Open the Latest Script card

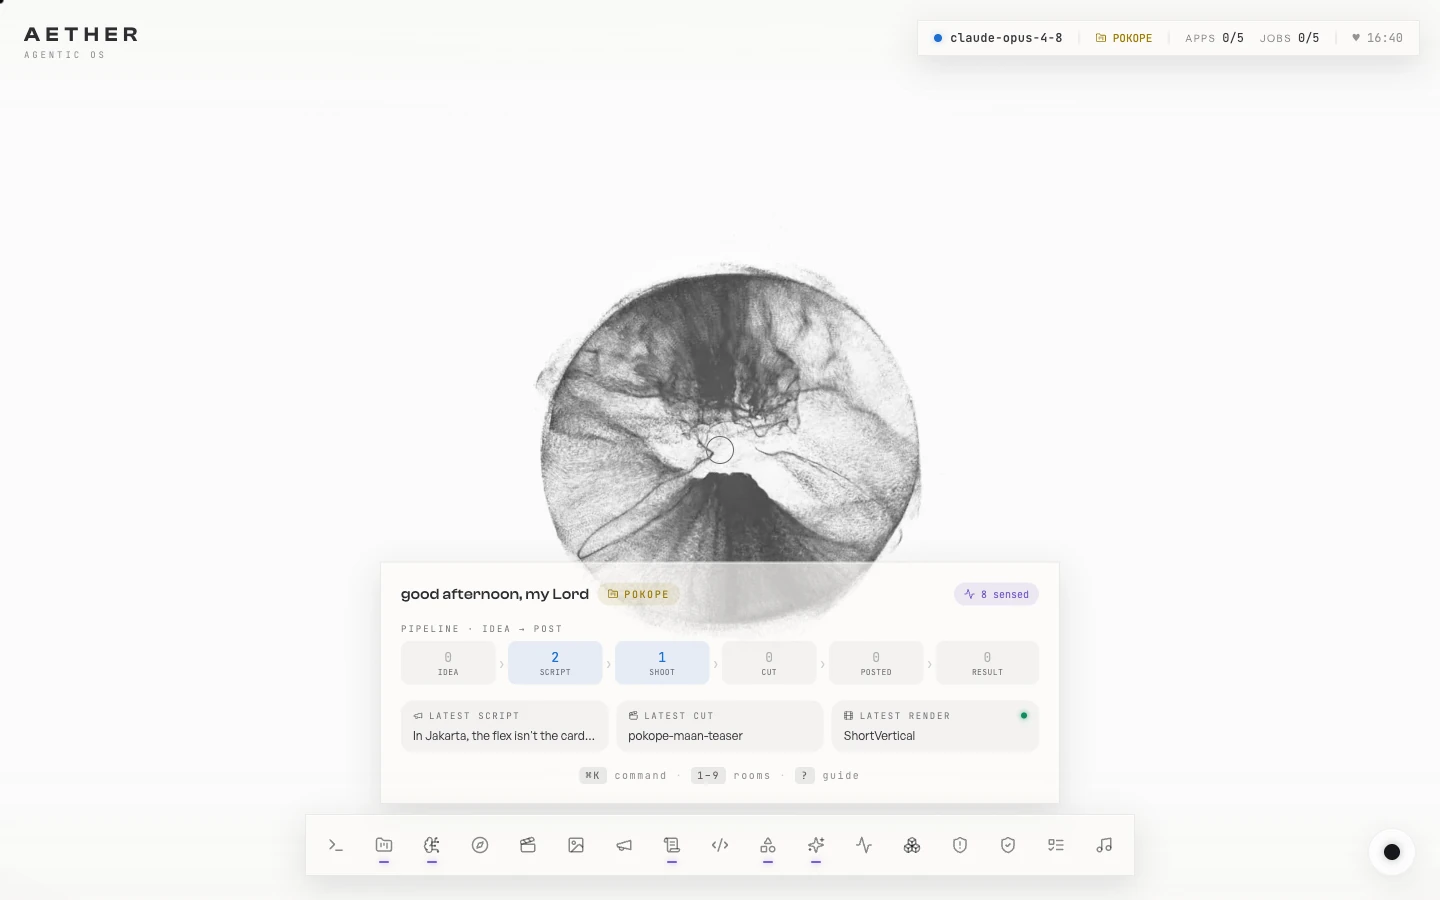click(x=505, y=726)
